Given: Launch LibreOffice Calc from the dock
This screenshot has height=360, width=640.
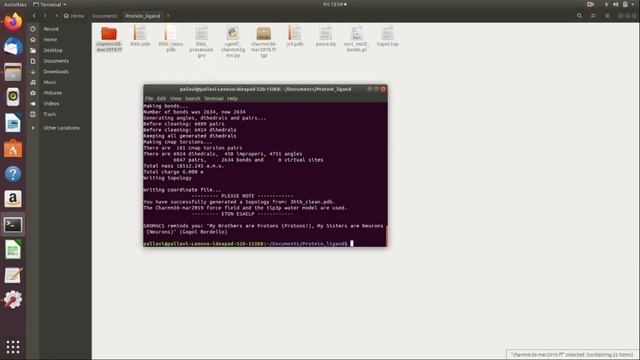Looking at the screenshot, I should [x=13, y=250].
